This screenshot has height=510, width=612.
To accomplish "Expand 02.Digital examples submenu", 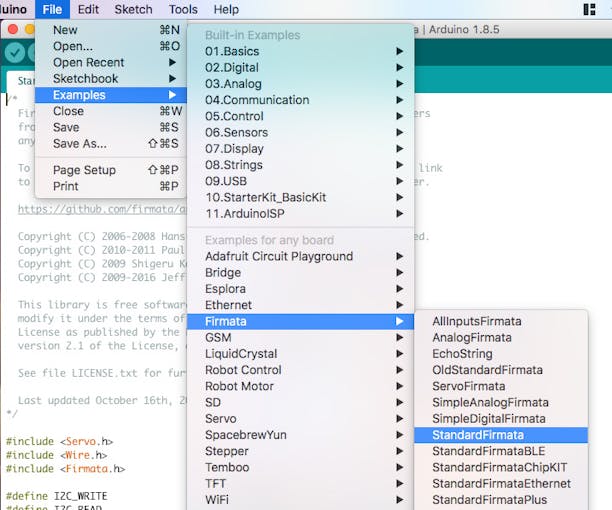I will click(x=301, y=68).
